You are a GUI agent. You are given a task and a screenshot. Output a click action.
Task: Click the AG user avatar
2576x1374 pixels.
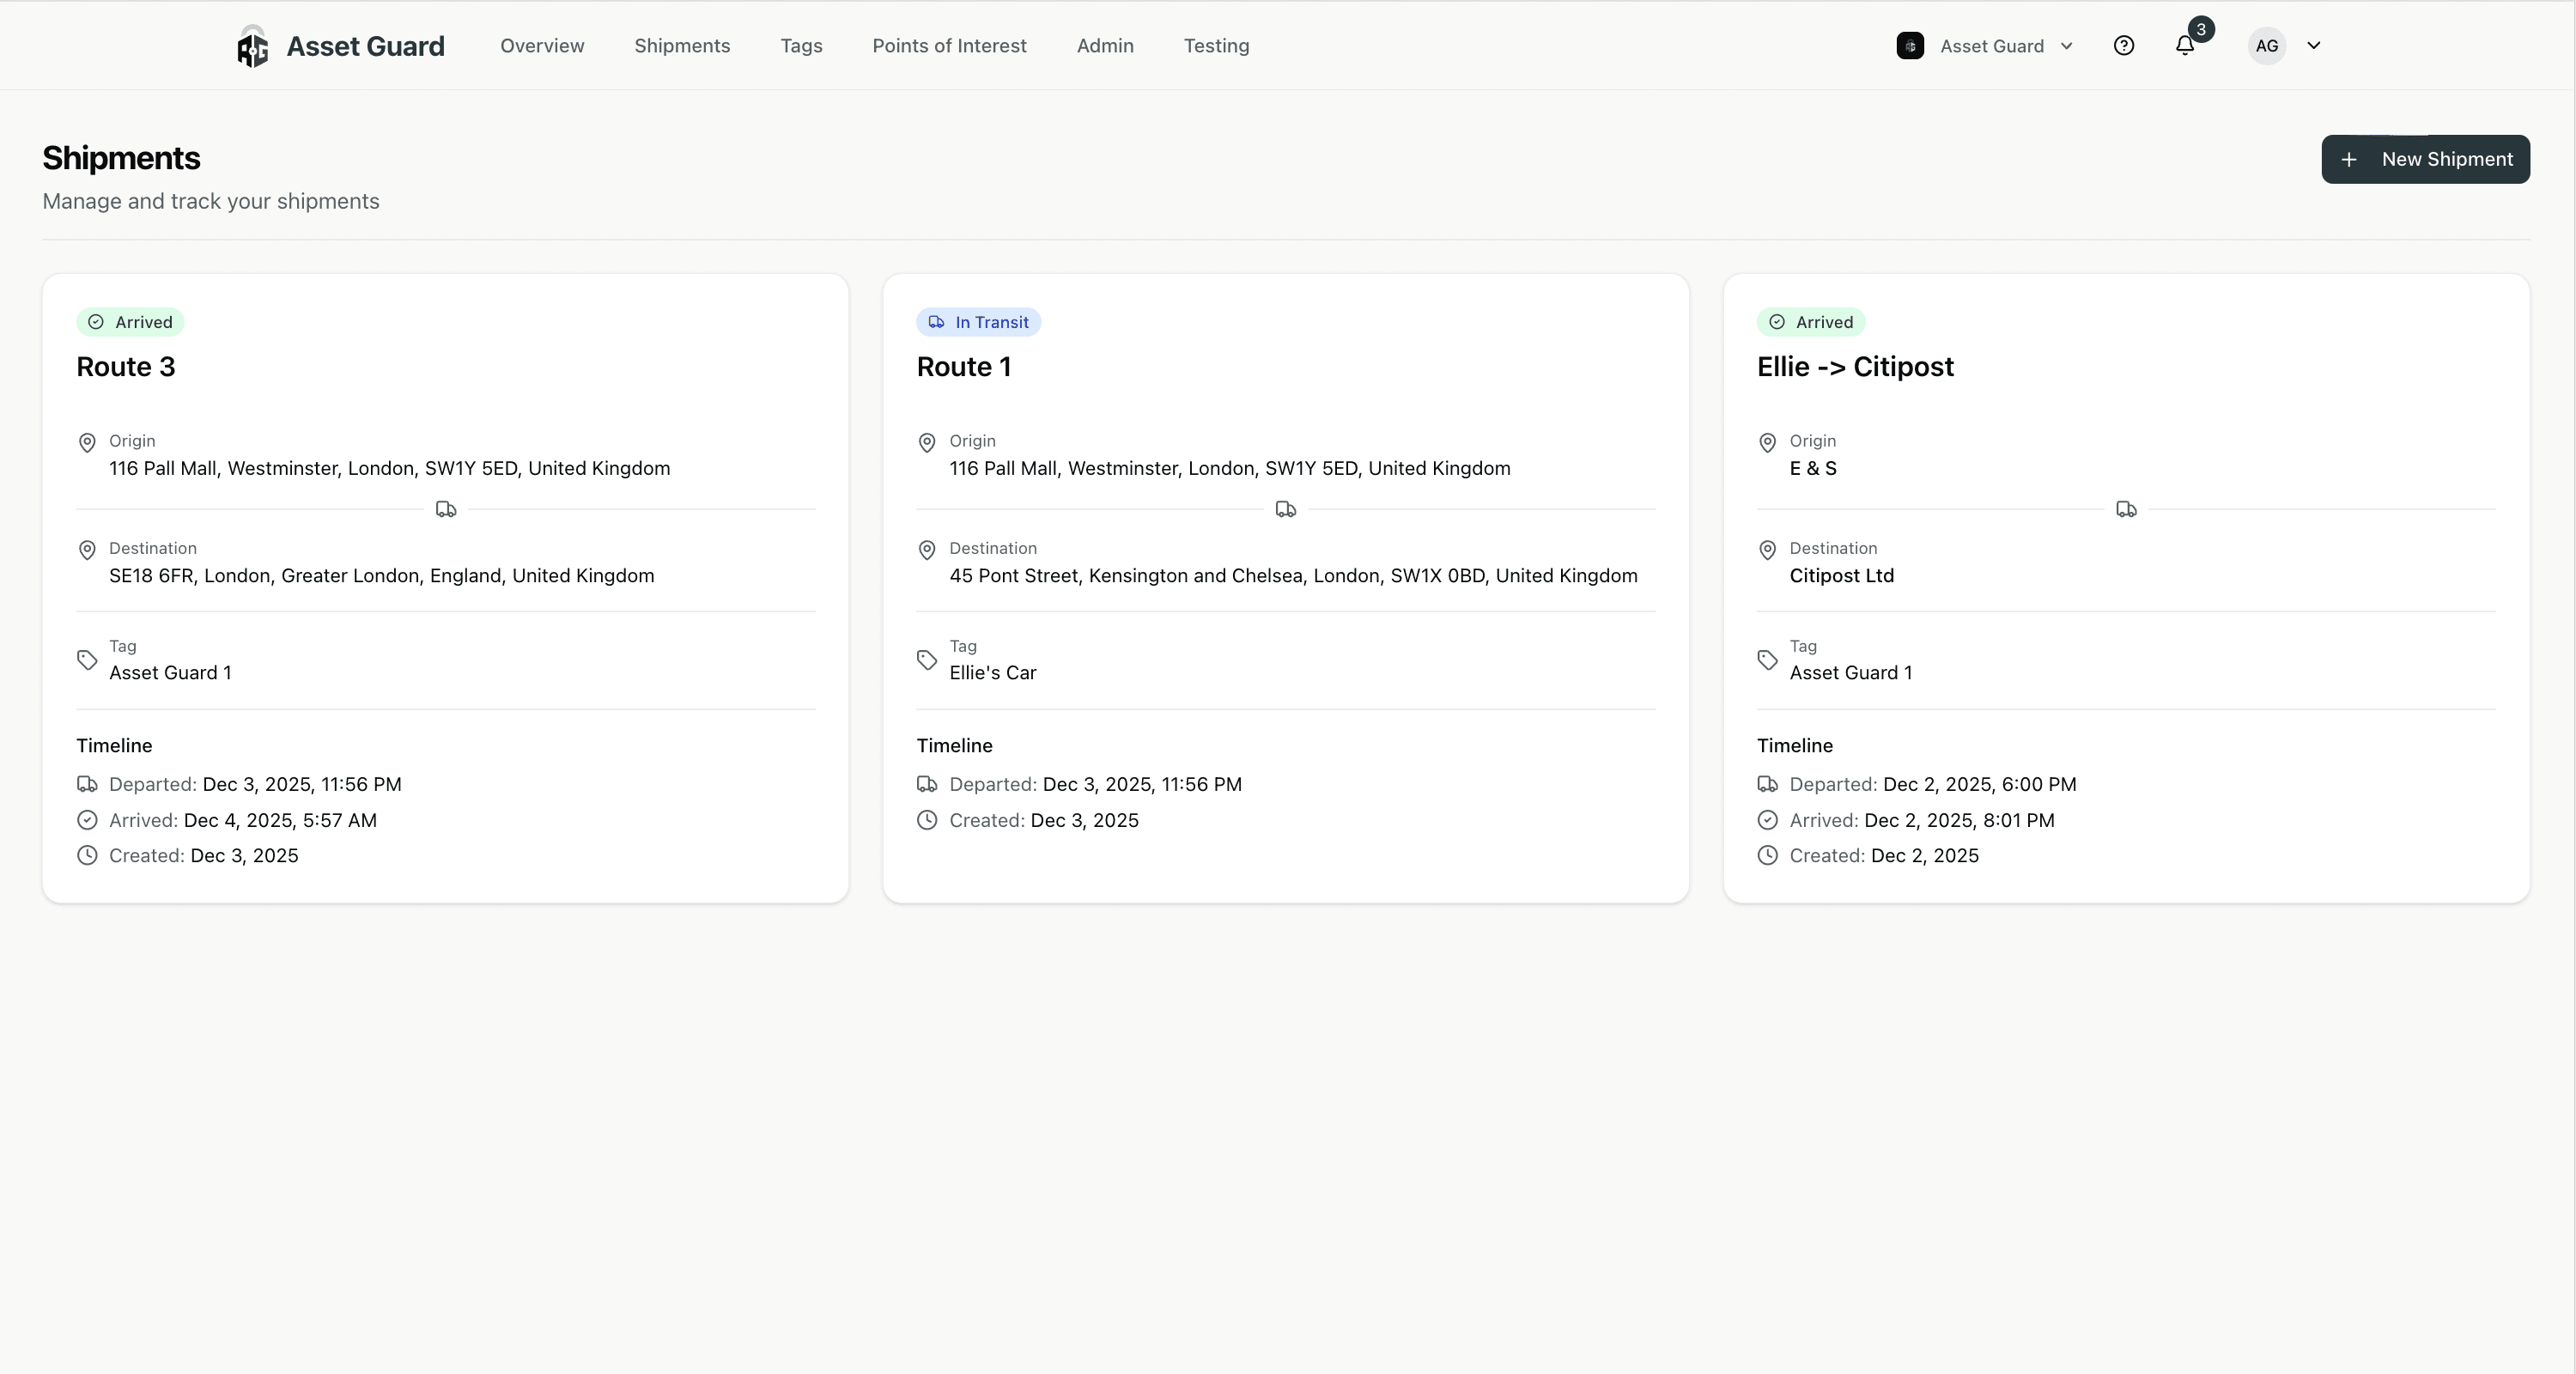coord(2267,46)
